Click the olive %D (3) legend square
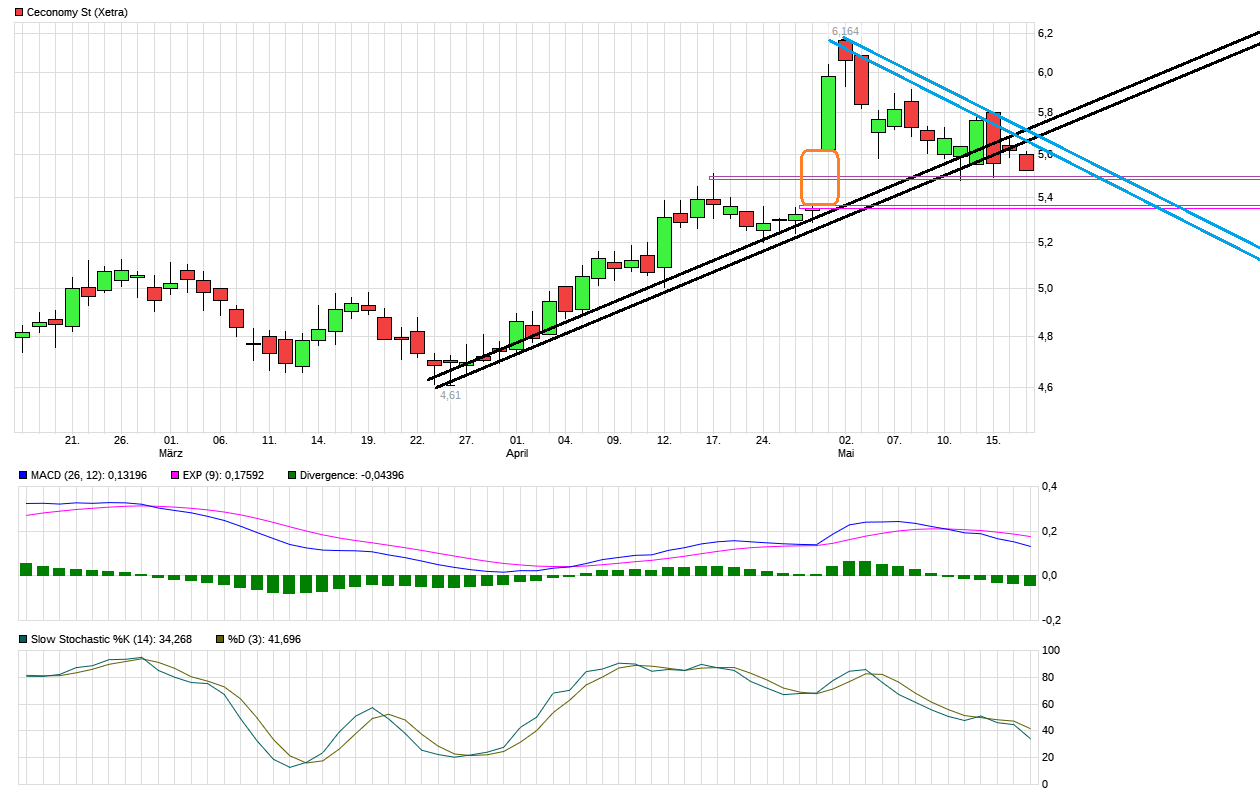Viewport: 1260px width, 804px height. pos(220,639)
